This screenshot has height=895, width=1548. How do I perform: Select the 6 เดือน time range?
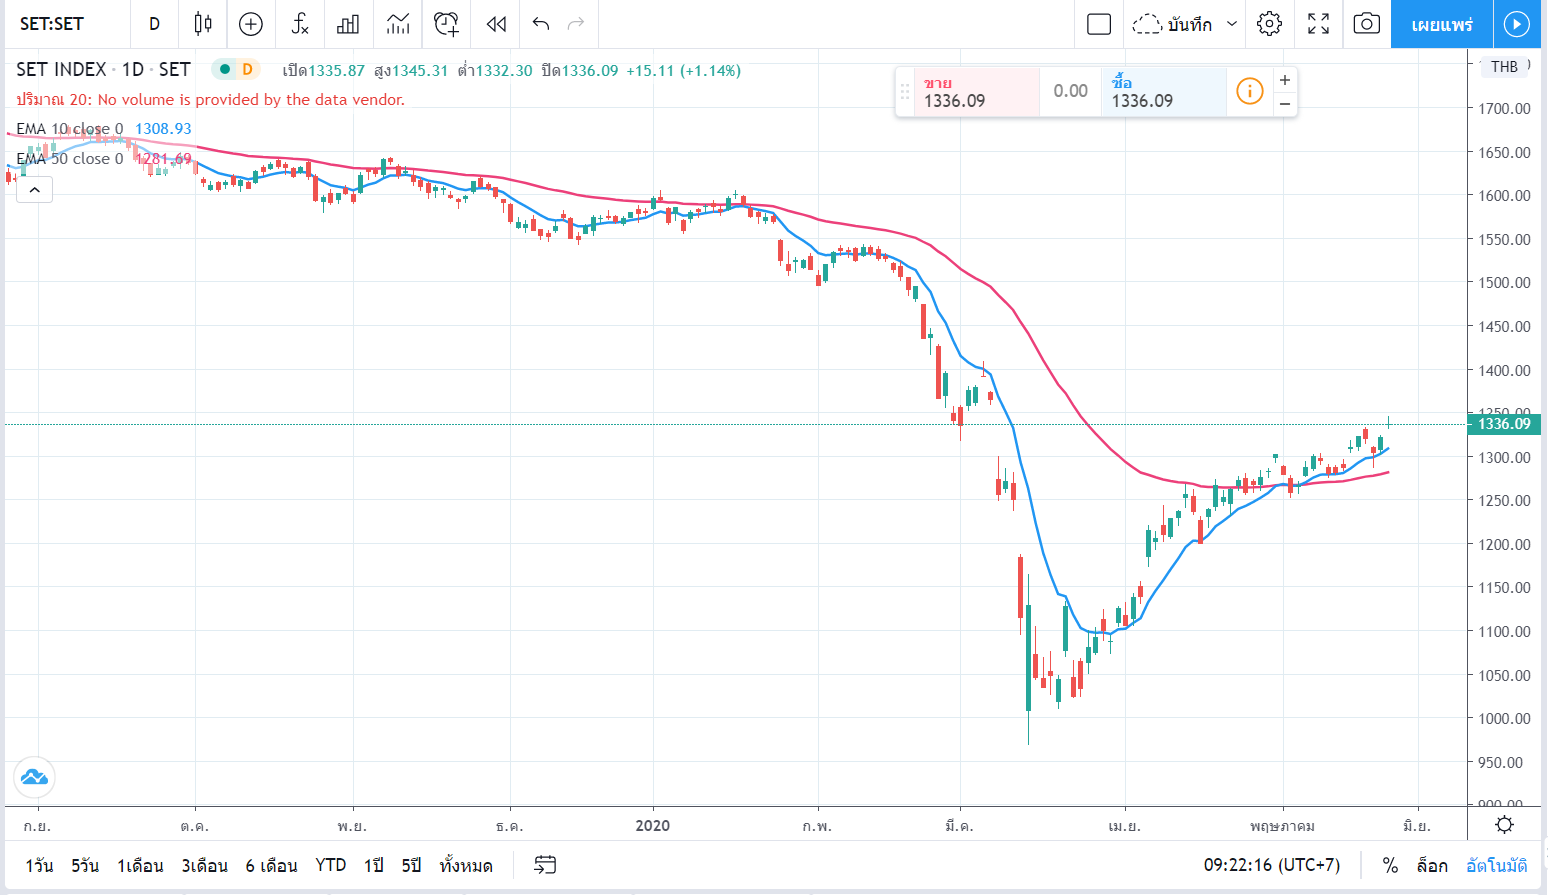pos(272,865)
